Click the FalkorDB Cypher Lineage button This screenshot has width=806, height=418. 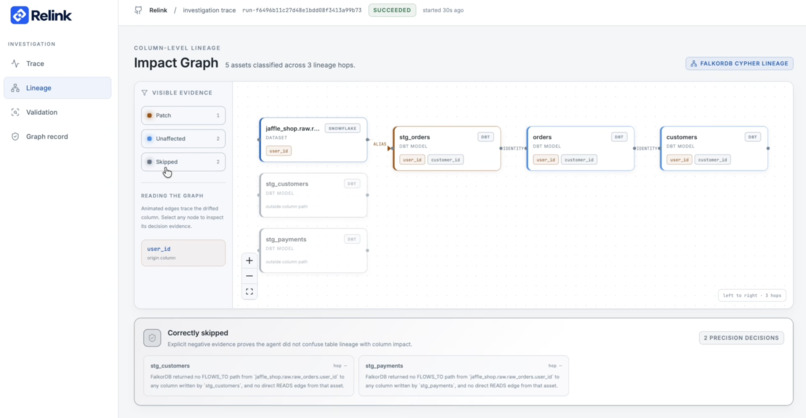coord(739,63)
